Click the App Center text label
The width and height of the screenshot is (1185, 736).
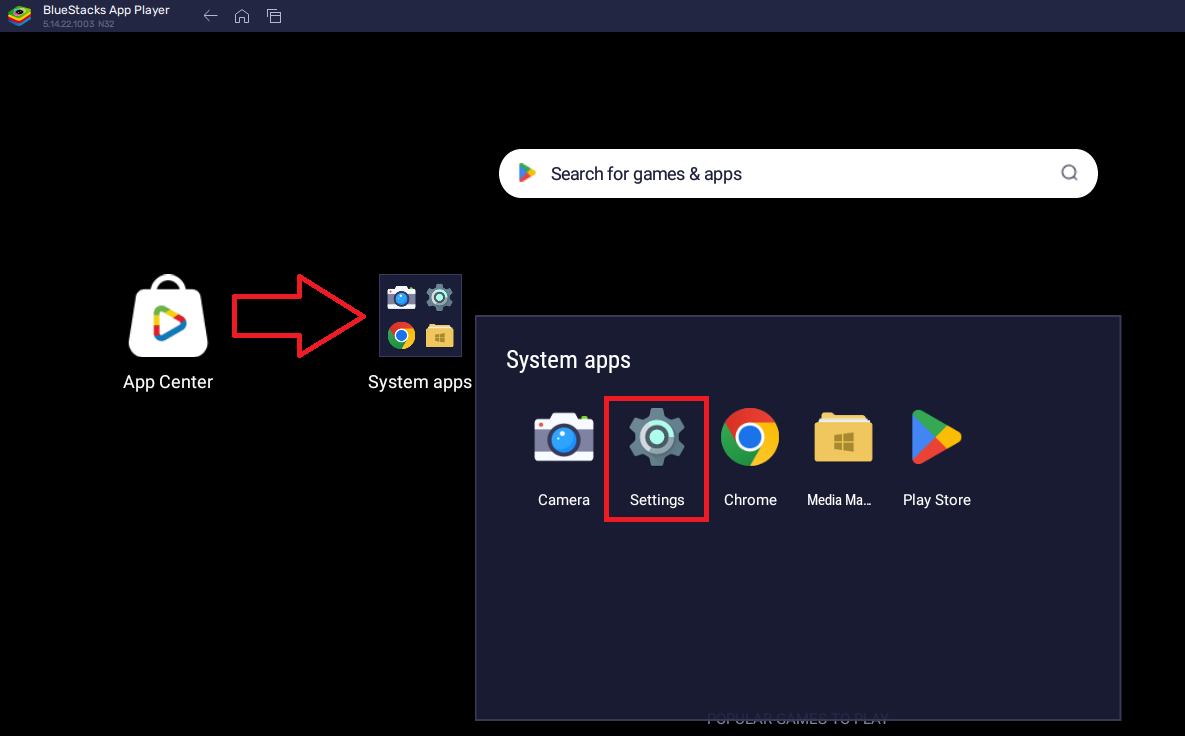[x=168, y=382]
